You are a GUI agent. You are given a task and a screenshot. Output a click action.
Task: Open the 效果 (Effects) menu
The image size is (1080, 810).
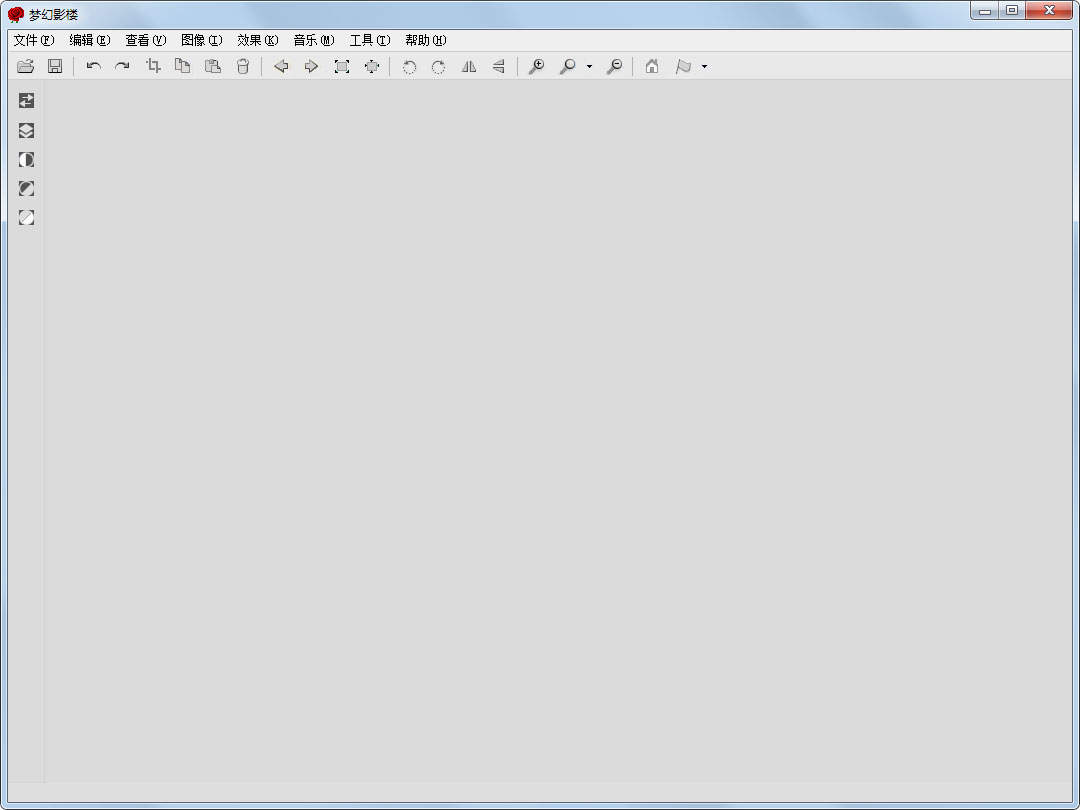pyautogui.click(x=257, y=40)
